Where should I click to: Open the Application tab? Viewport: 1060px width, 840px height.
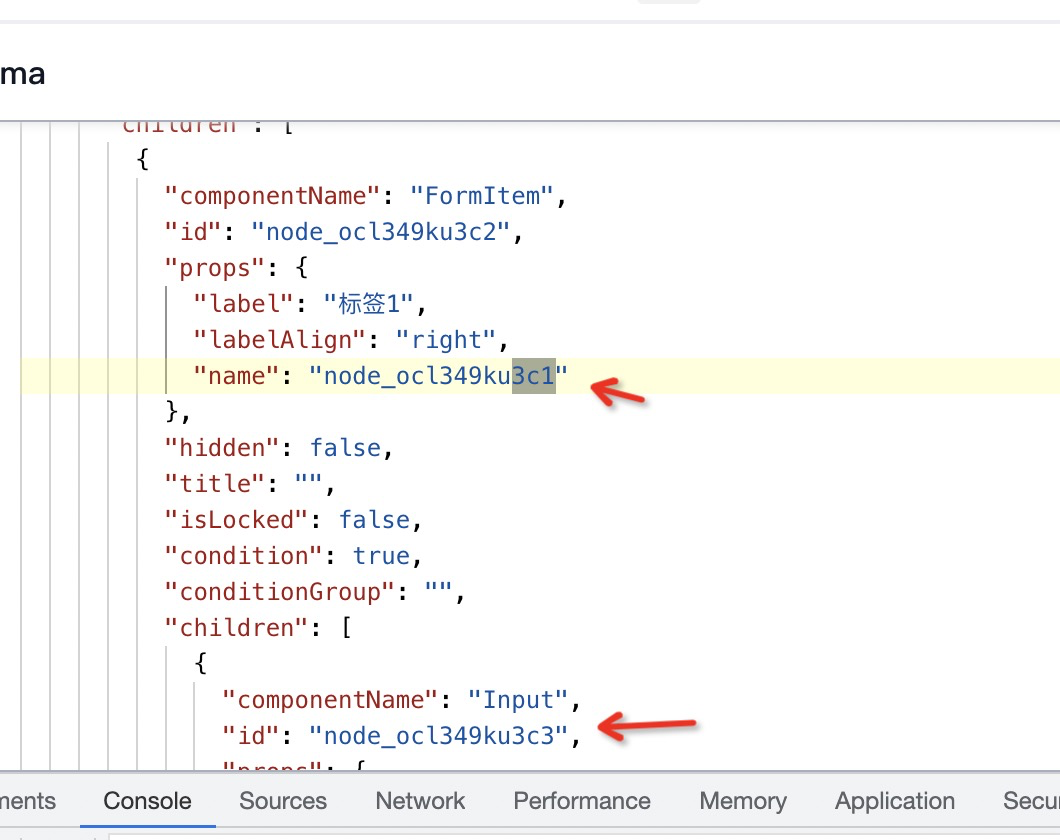pyautogui.click(x=894, y=801)
